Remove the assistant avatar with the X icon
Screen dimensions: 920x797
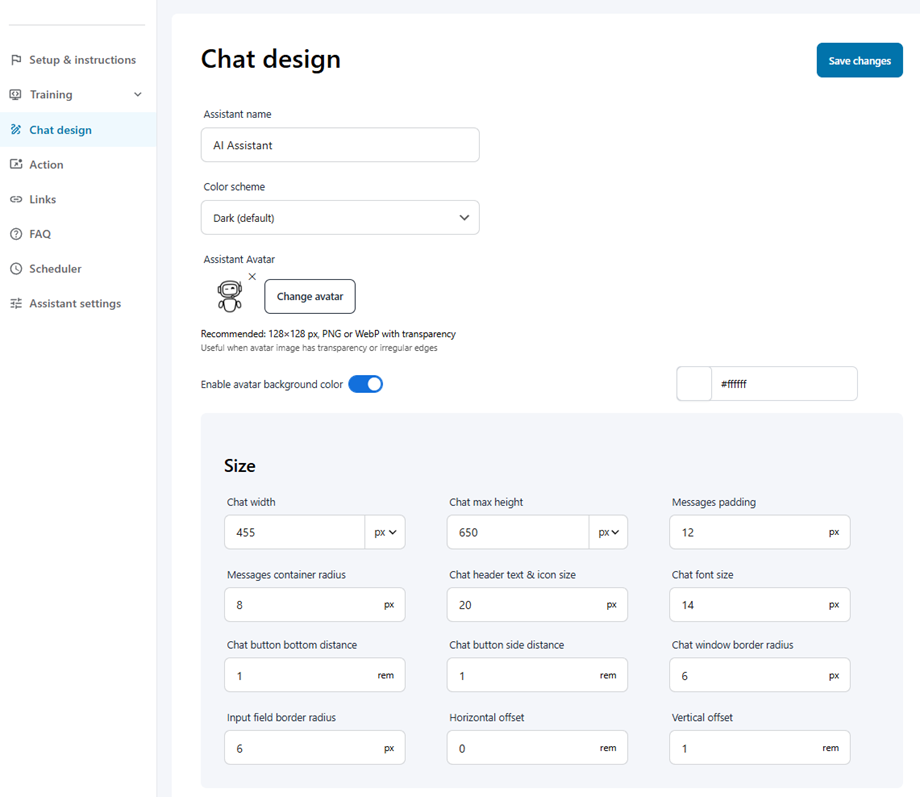pos(251,275)
